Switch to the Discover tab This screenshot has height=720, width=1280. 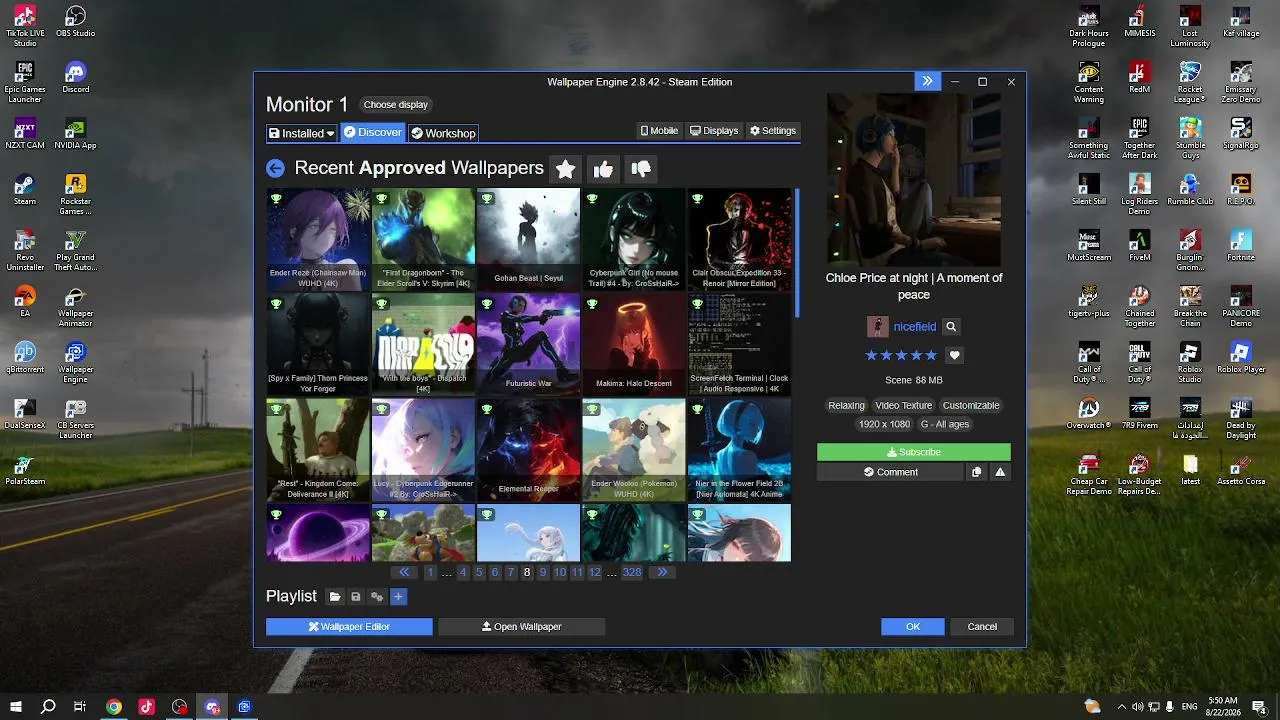point(372,132)
